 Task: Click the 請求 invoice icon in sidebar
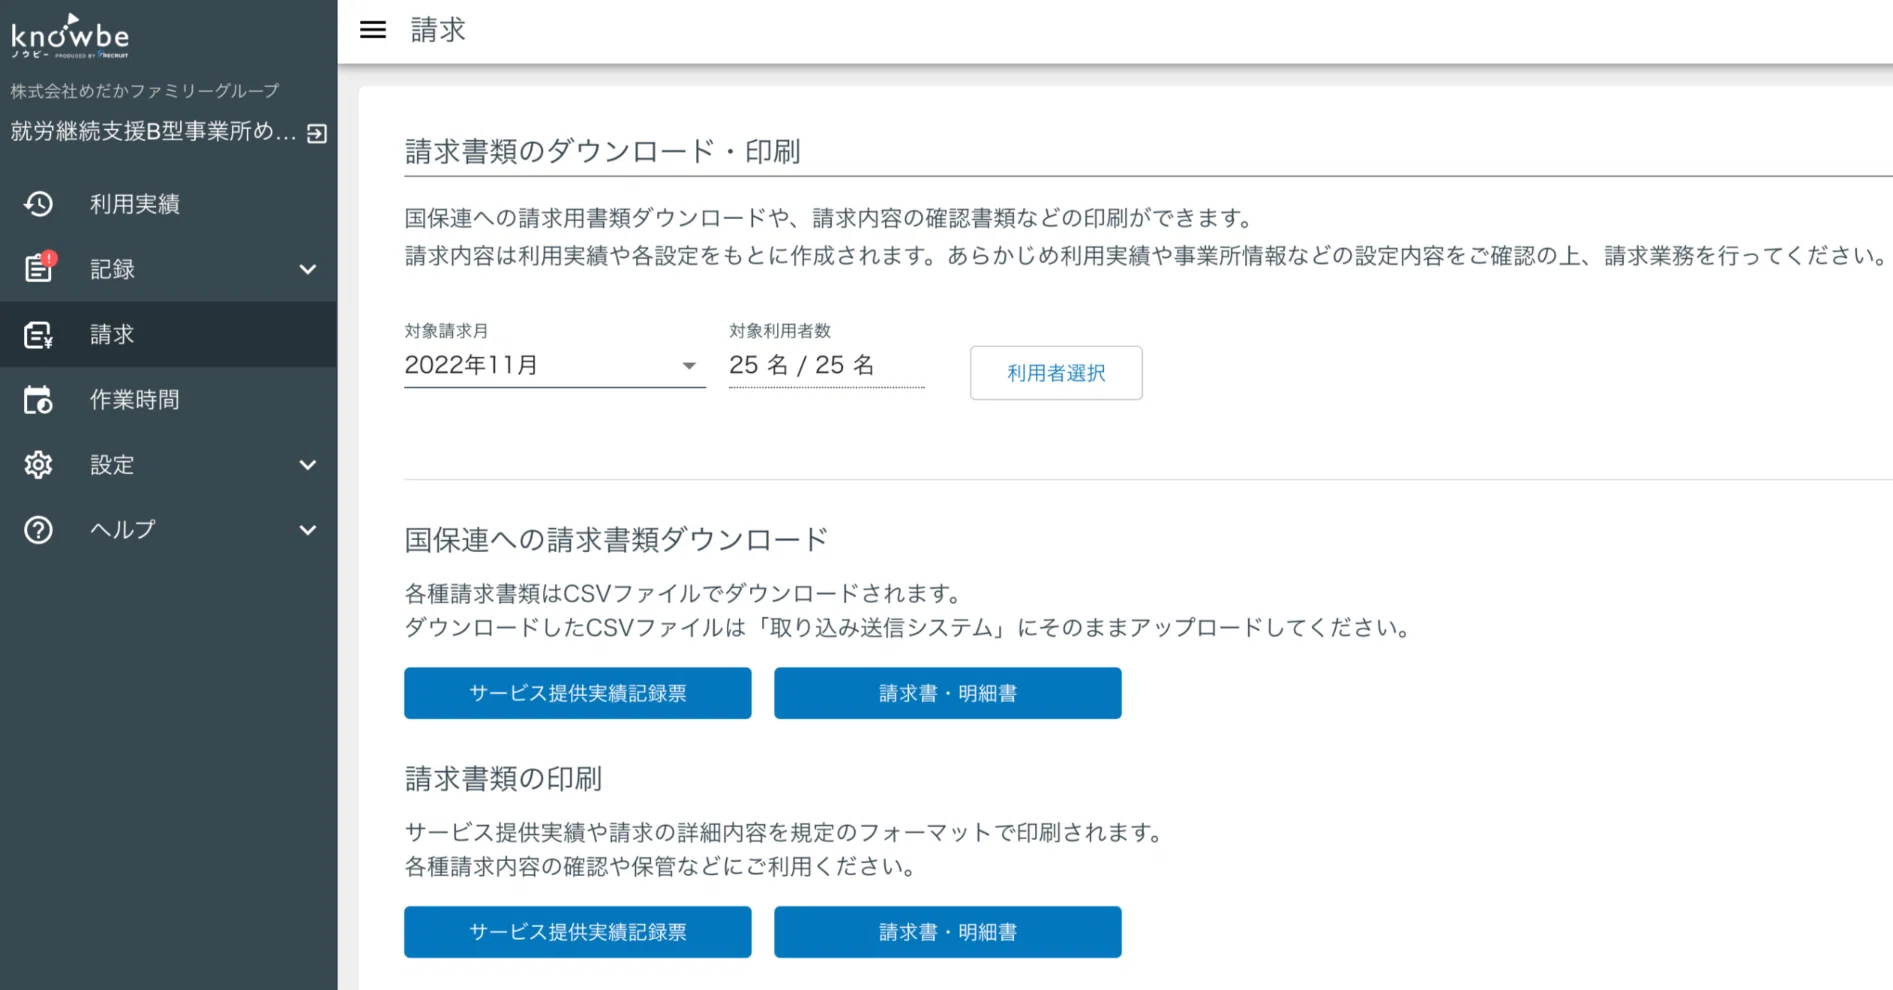38,335
